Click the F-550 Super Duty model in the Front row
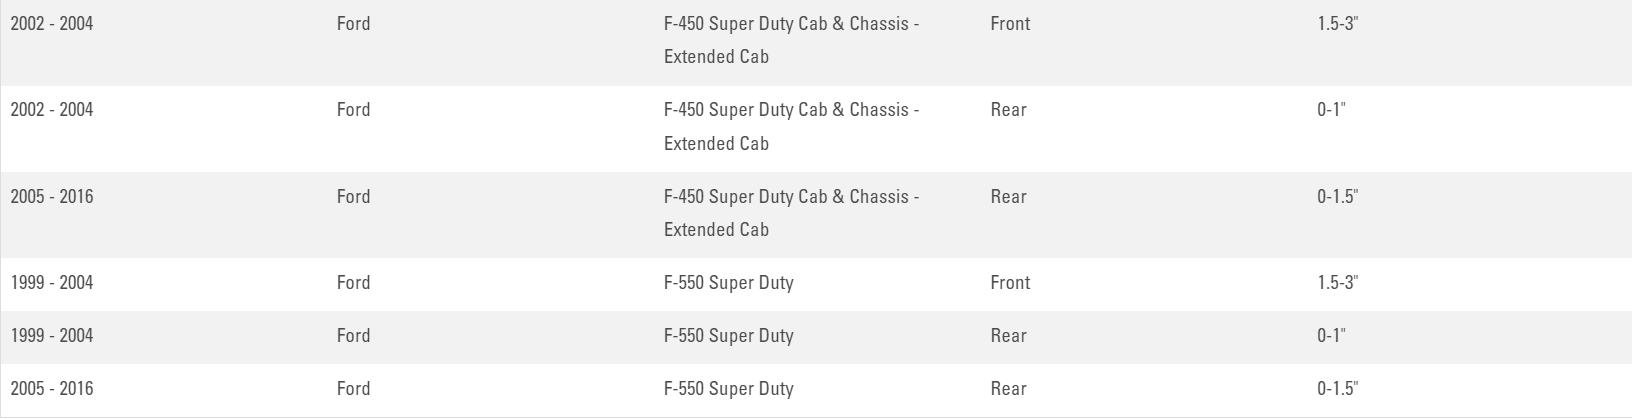The image size is (1632, 419). pyautogui.click(x=728, y=283)
